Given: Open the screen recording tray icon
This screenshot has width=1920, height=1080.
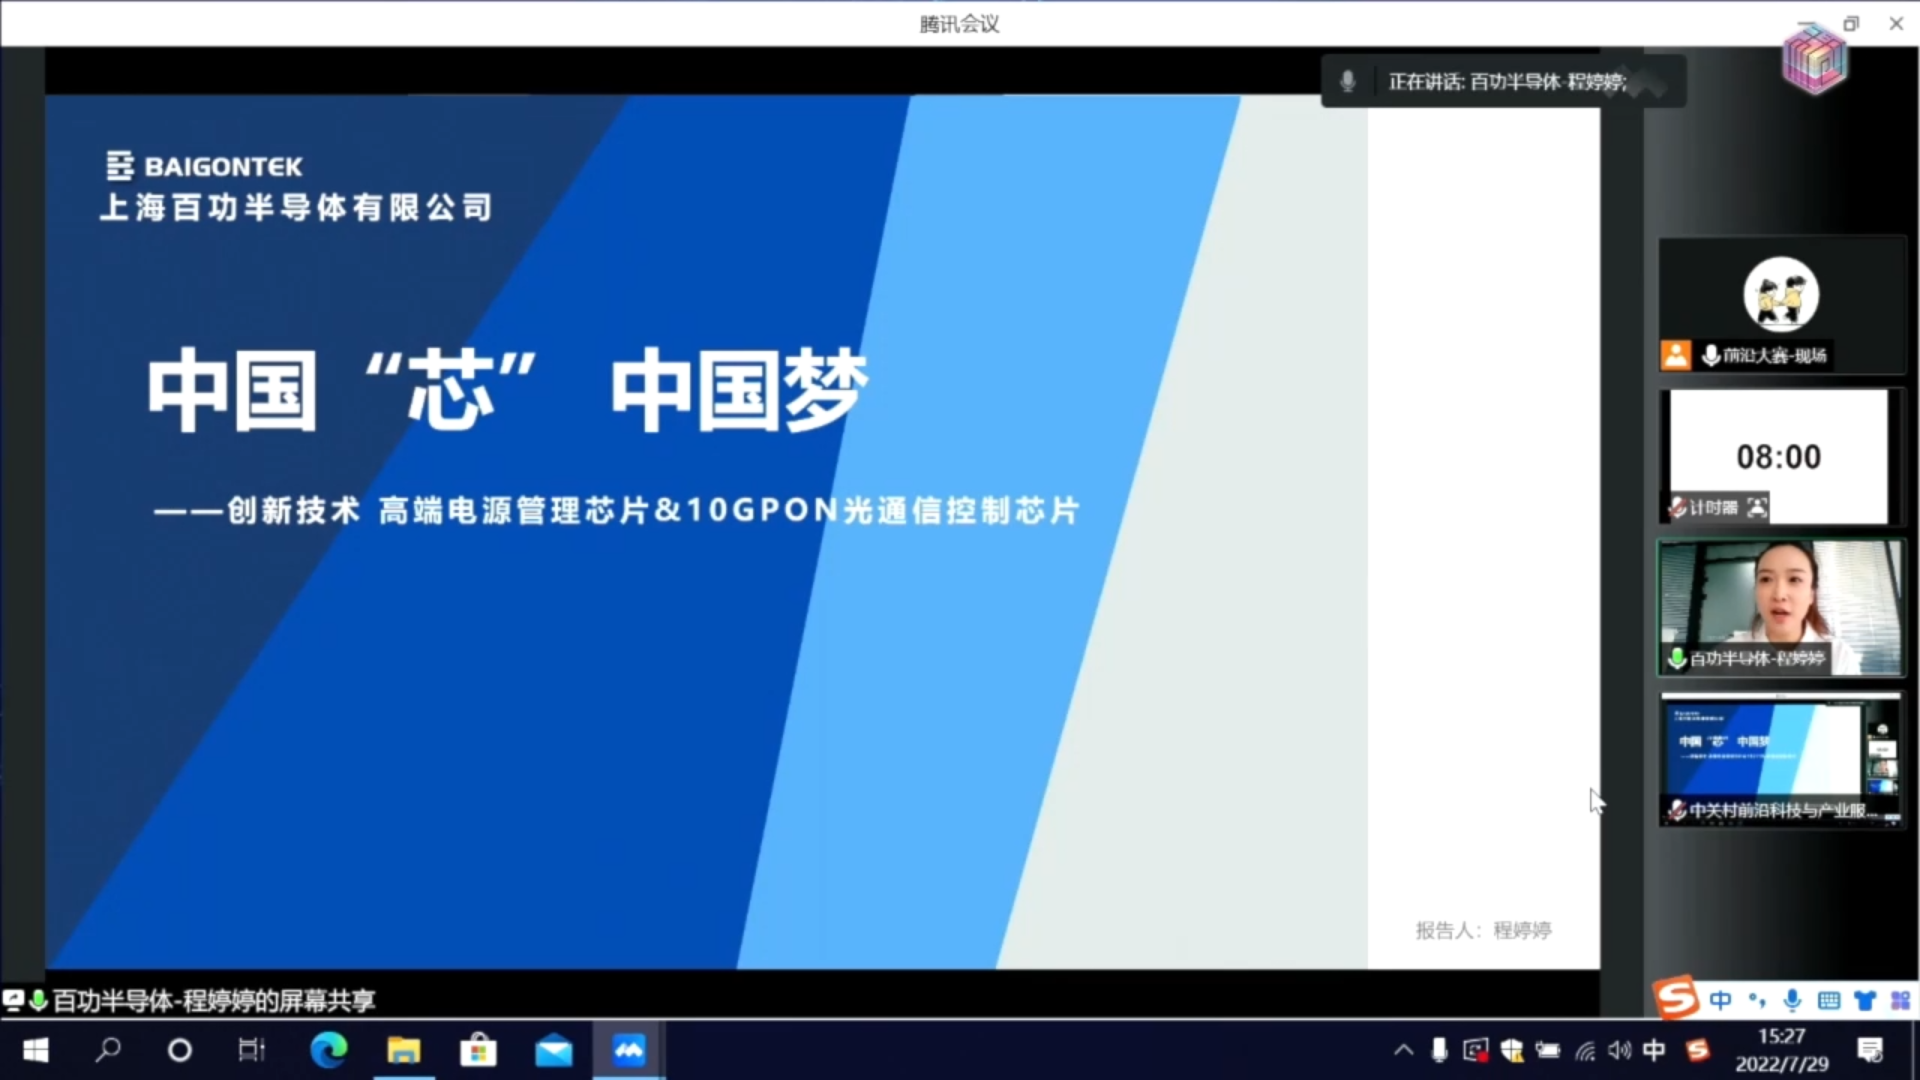Looking at the screenshot, I should [x=1475, y=1050].
